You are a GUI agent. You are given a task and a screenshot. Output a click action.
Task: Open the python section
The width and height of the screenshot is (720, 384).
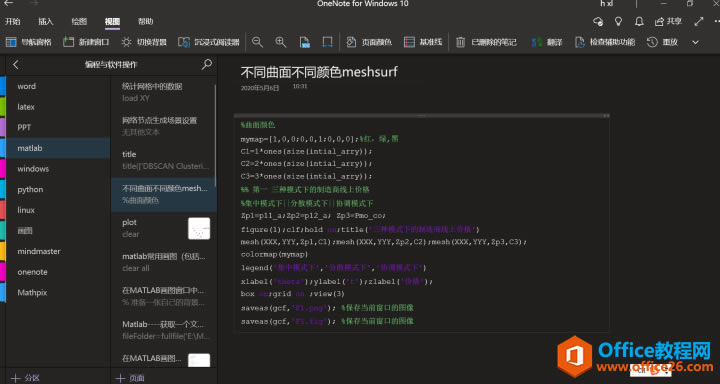(x=57, y=190)
